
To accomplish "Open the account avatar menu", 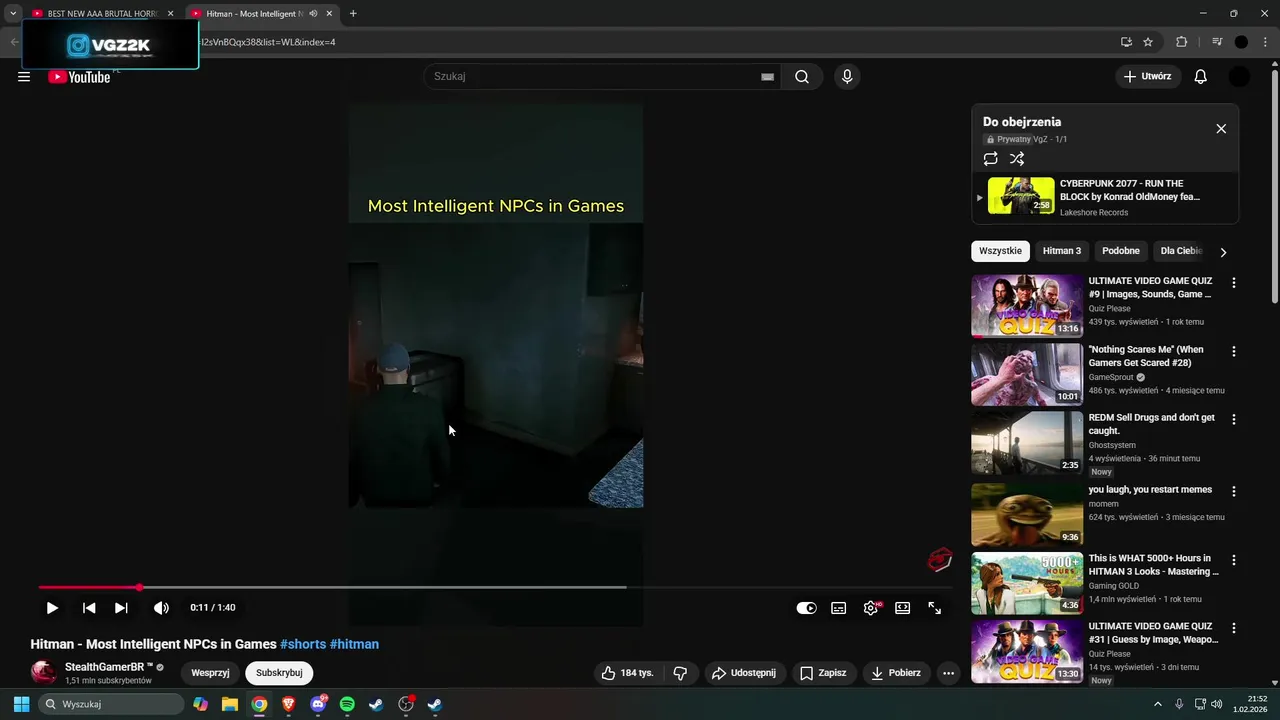I will pos(1239,77).
